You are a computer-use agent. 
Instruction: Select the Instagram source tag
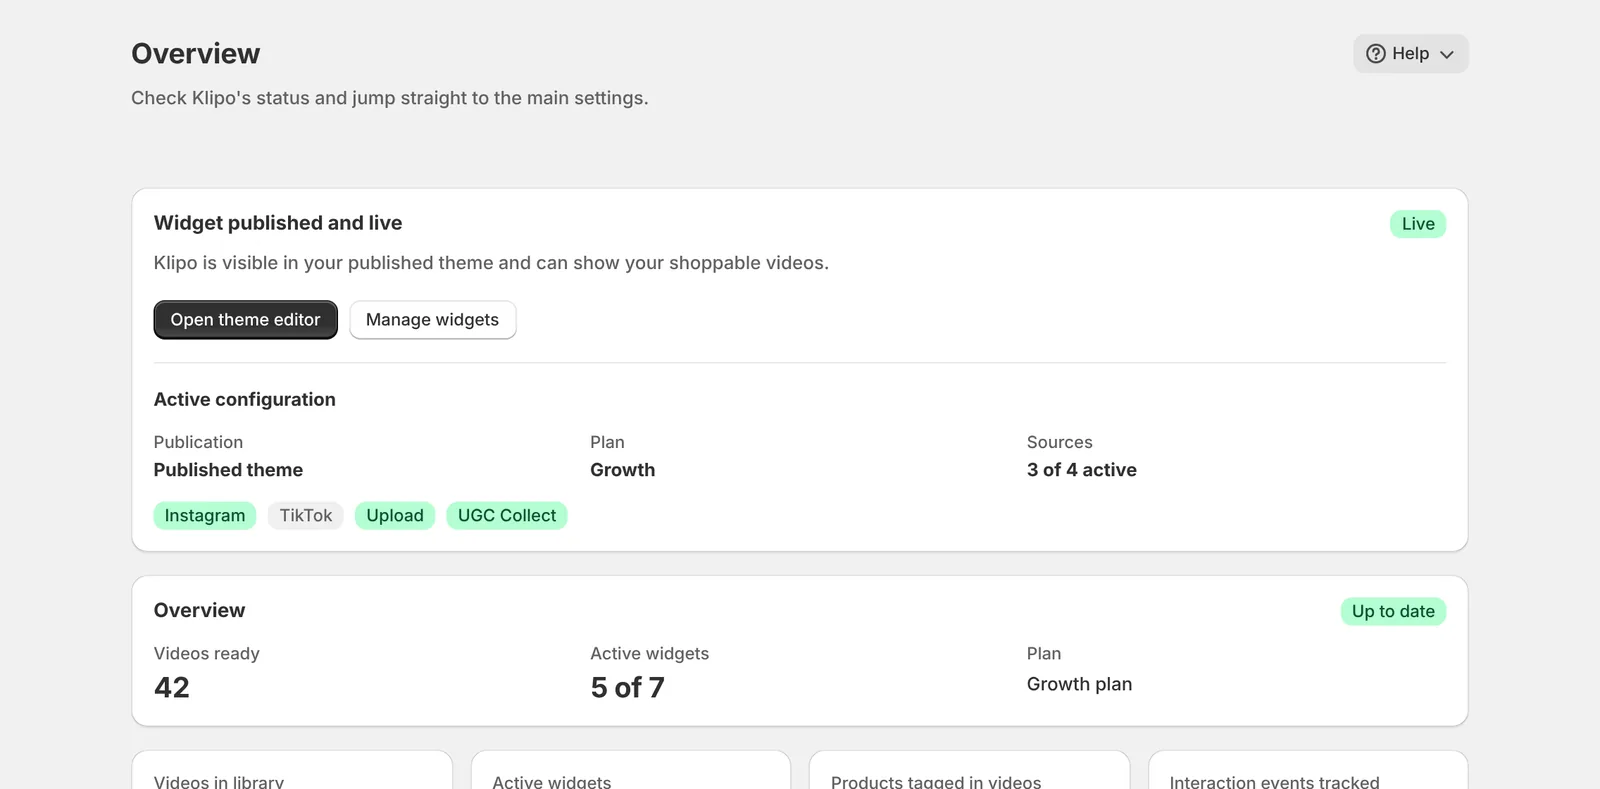pyautogui.click(x=205, y=516)
